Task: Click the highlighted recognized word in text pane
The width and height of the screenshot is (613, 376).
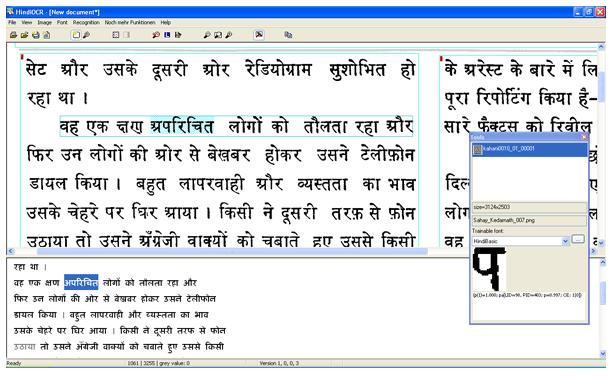Action: tap(81, 282)
